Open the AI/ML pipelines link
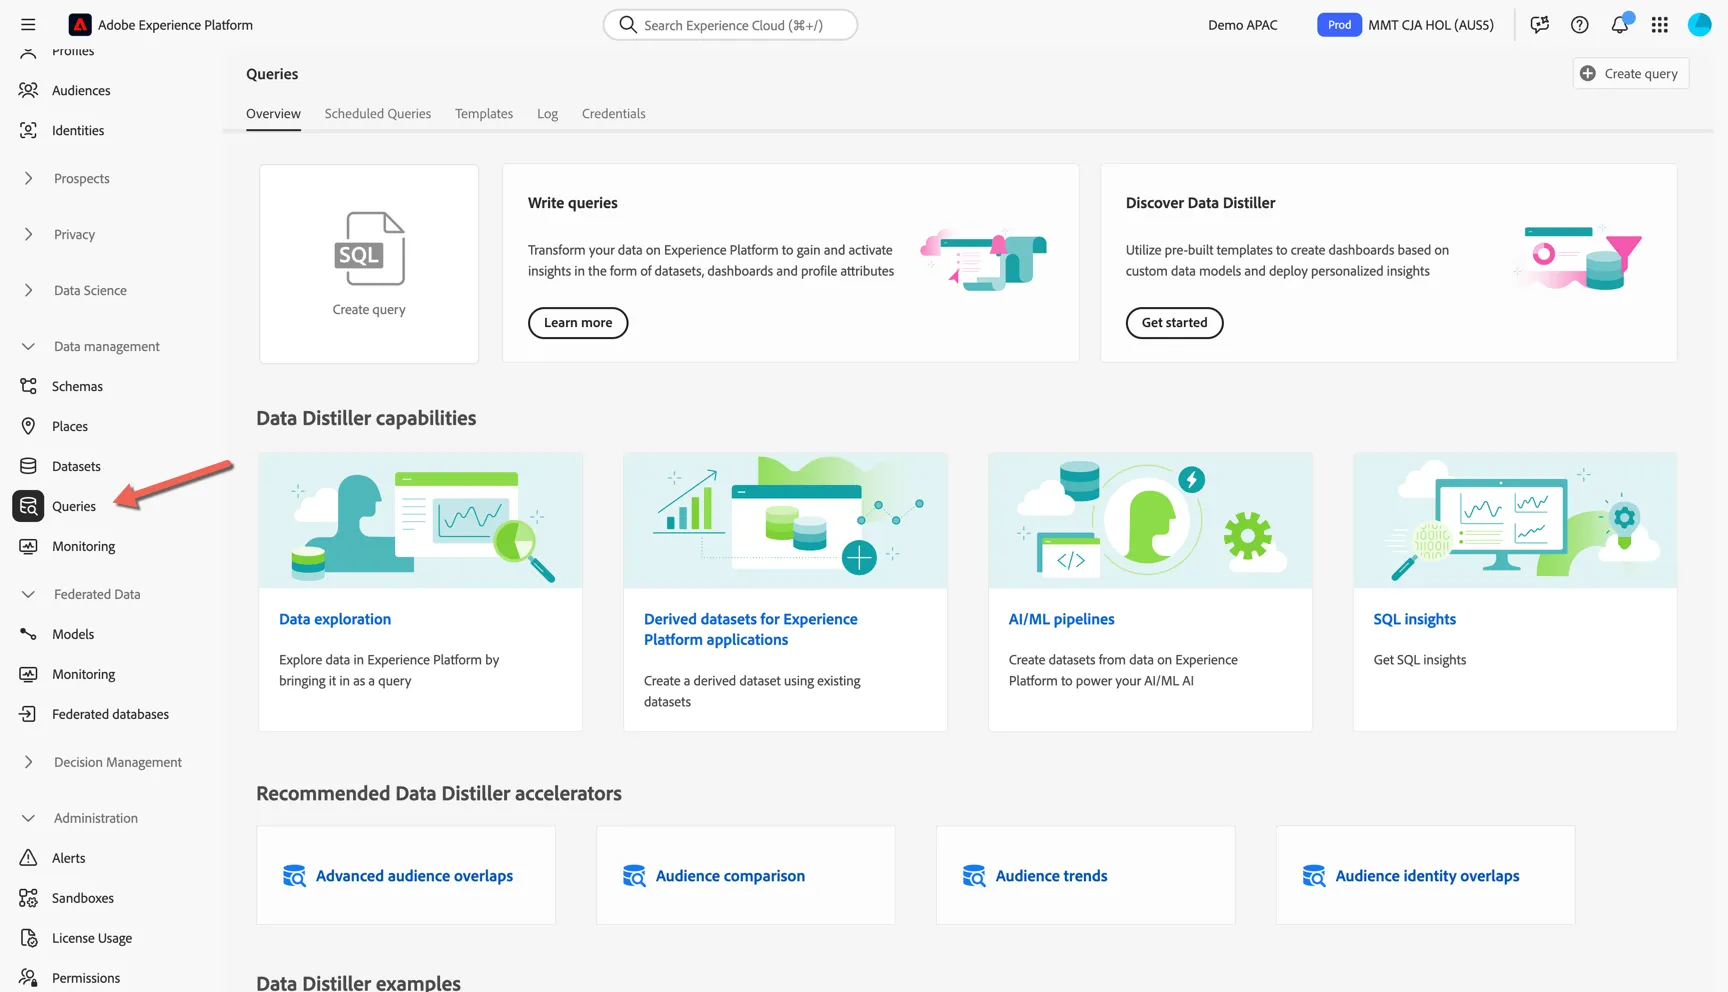The image size is (1728, 992). click(1062, 619)
